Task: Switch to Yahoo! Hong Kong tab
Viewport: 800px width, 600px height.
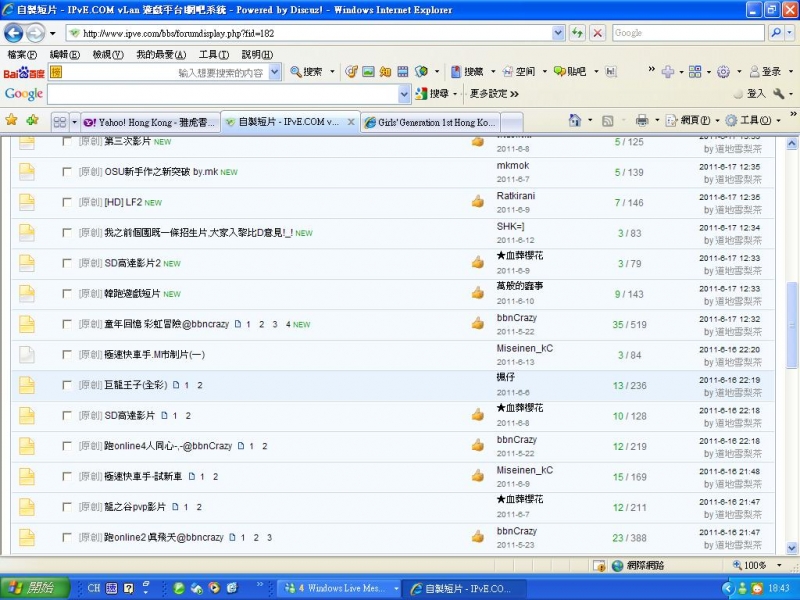Action: click(x=148, y=122)
